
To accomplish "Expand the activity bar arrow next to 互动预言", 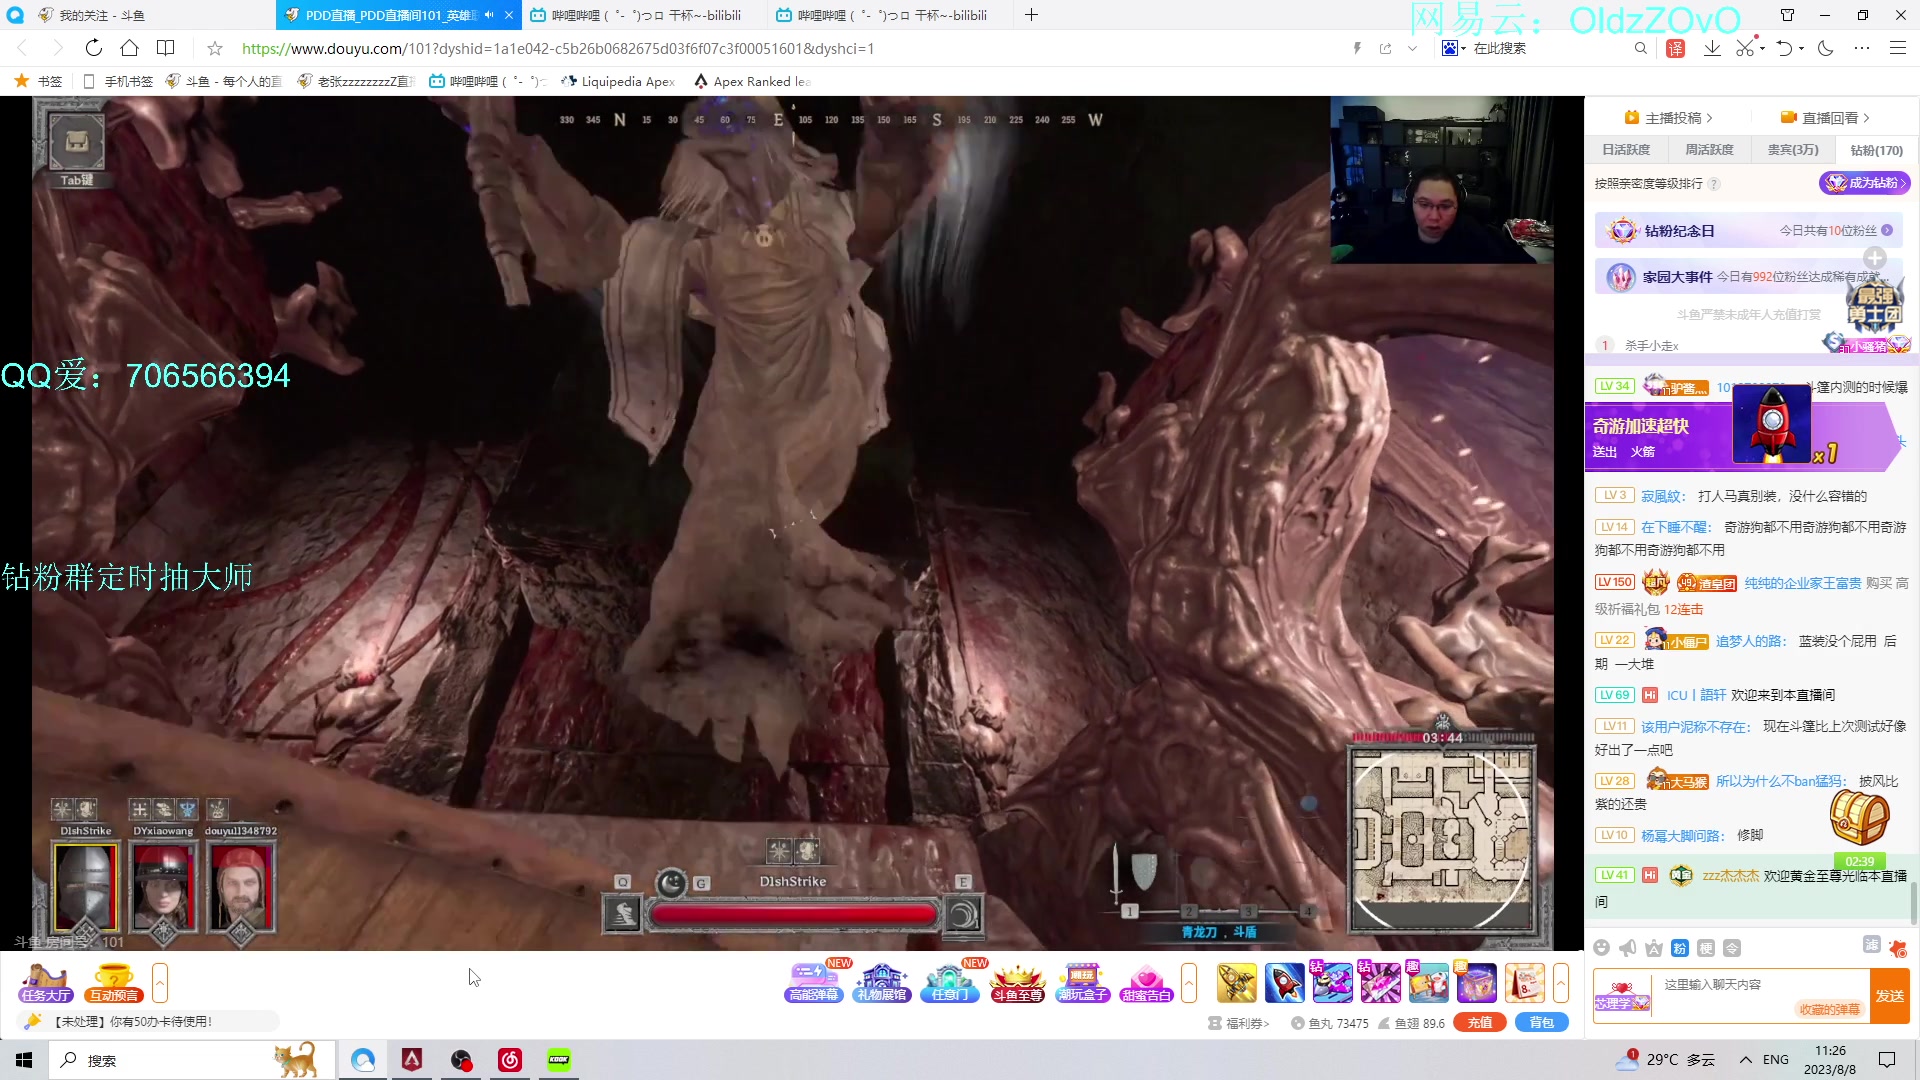I will pyautogui.click(x=160, y=983).
